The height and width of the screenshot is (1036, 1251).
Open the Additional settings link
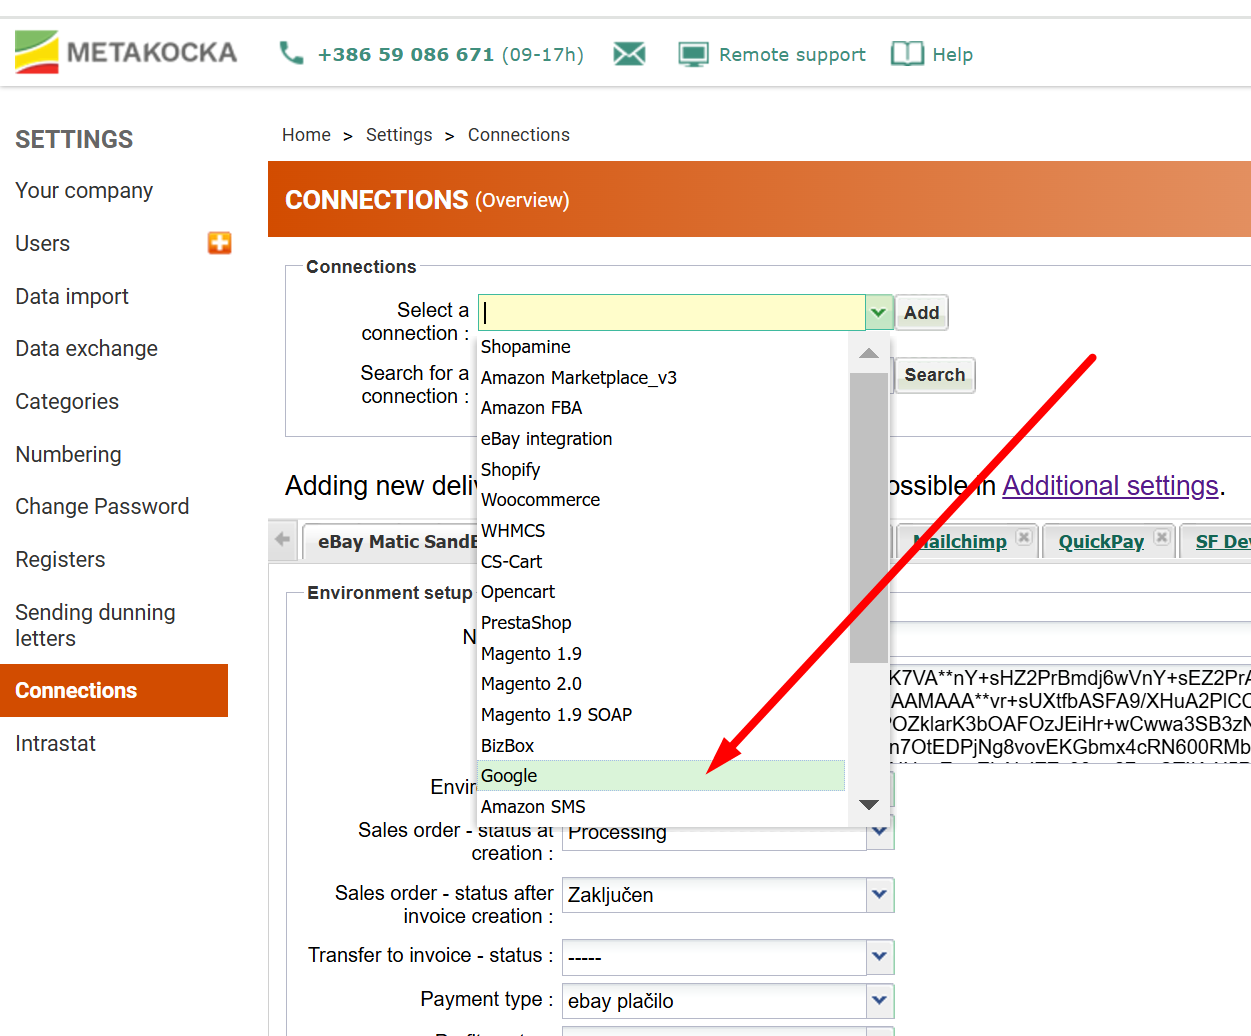(1110, 486)
